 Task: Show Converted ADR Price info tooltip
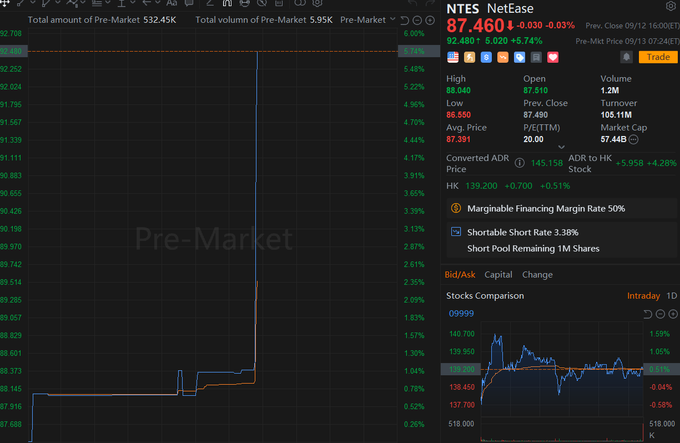coord(519,163)
